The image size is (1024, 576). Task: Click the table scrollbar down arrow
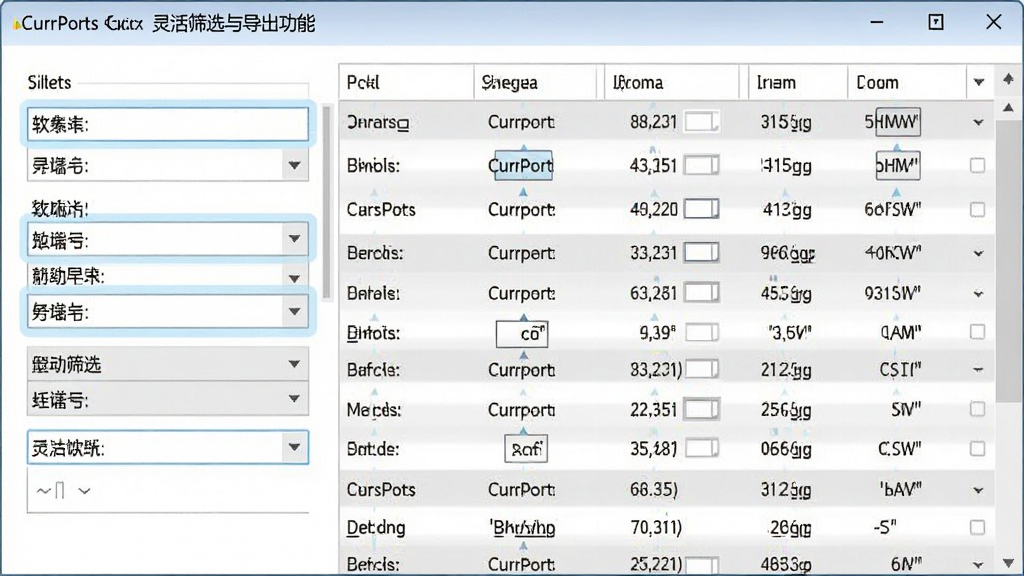click(1008, 563)
